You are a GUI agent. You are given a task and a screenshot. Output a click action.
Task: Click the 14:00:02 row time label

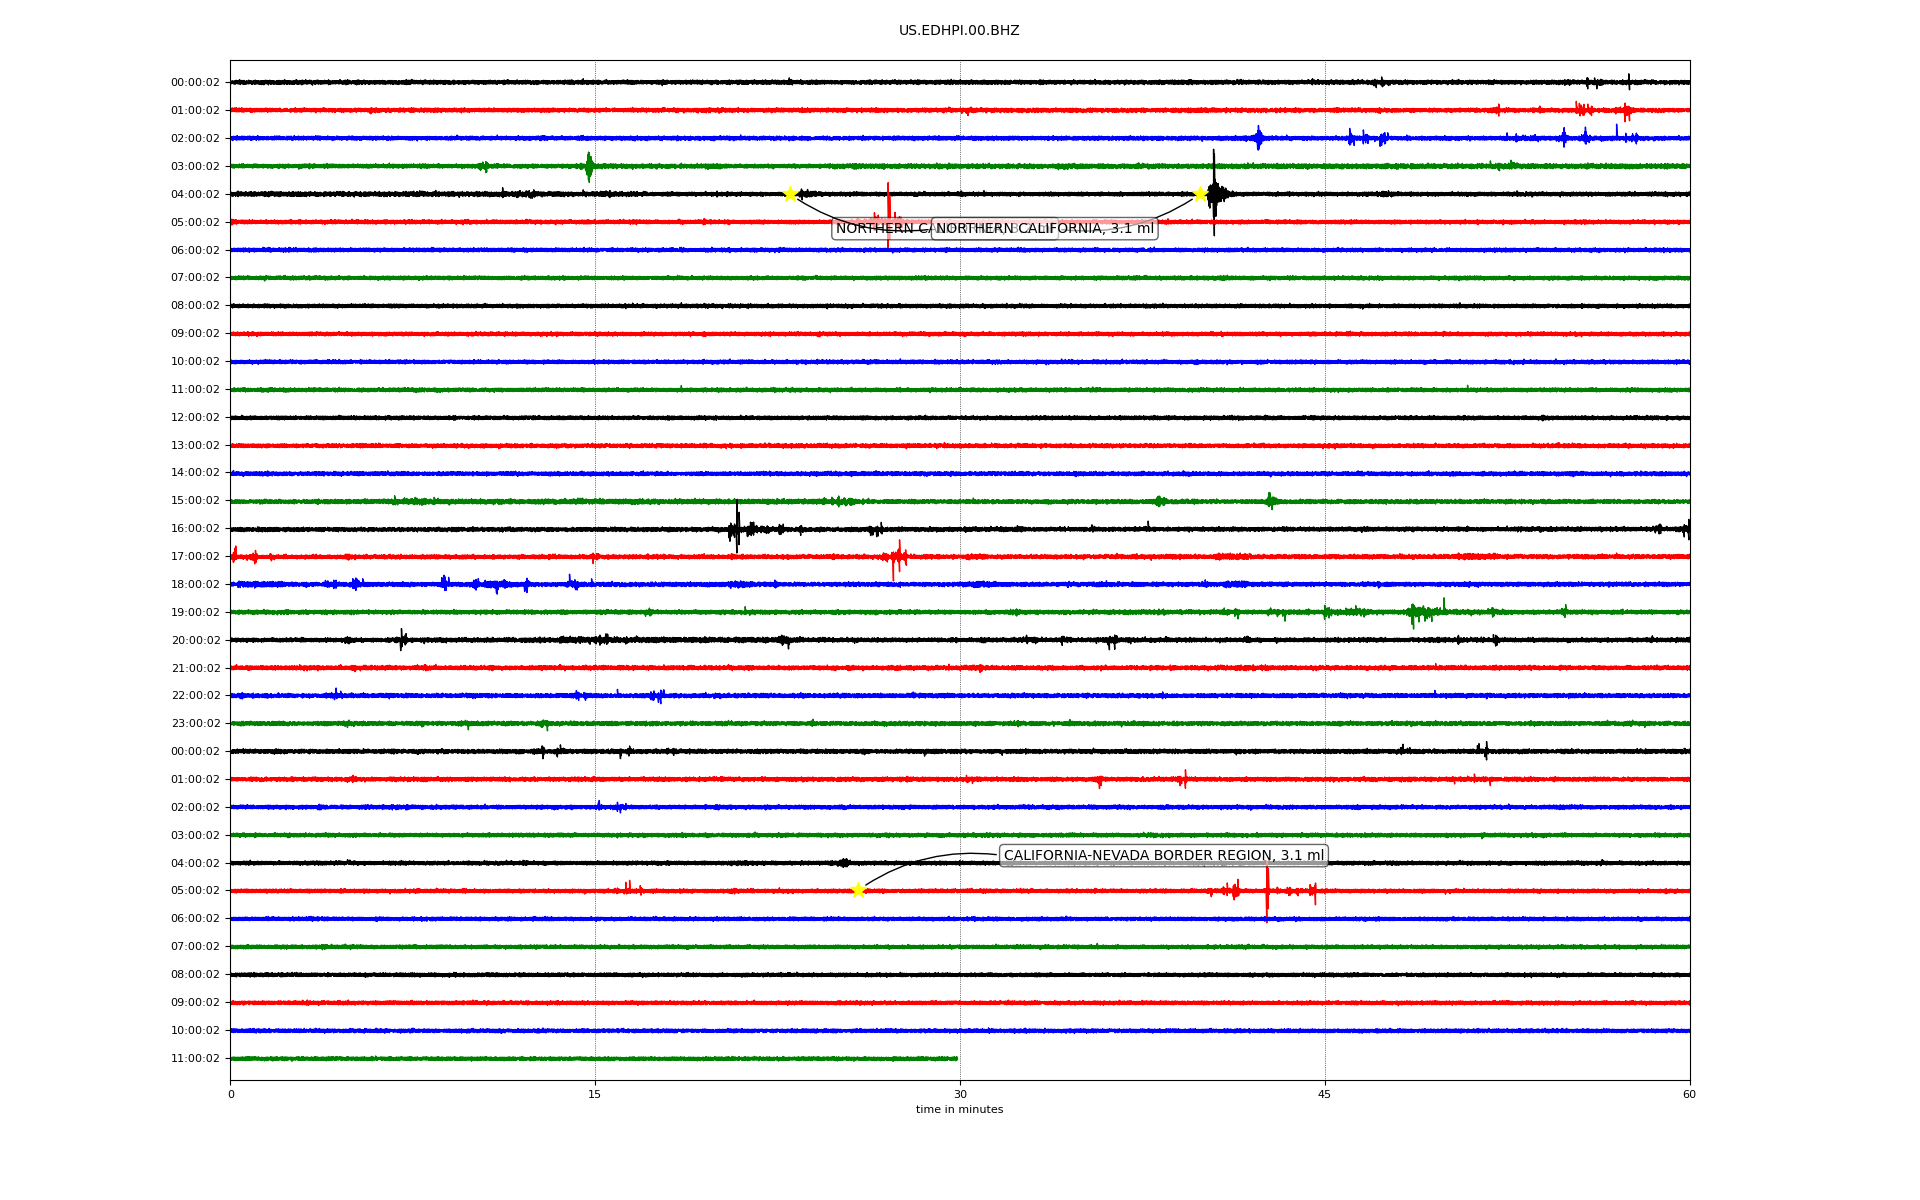pos(195,473)
